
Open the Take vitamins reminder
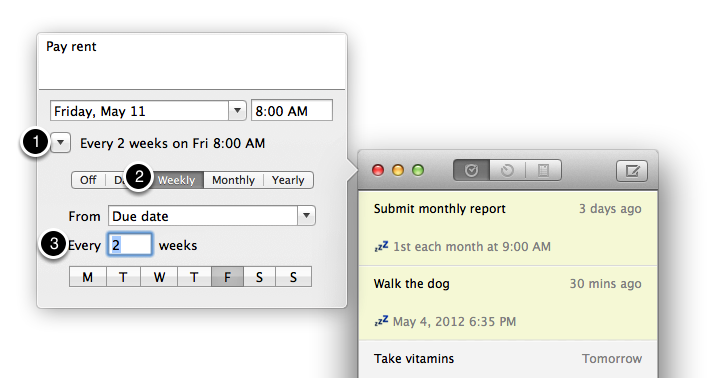(x=508, y=359)
